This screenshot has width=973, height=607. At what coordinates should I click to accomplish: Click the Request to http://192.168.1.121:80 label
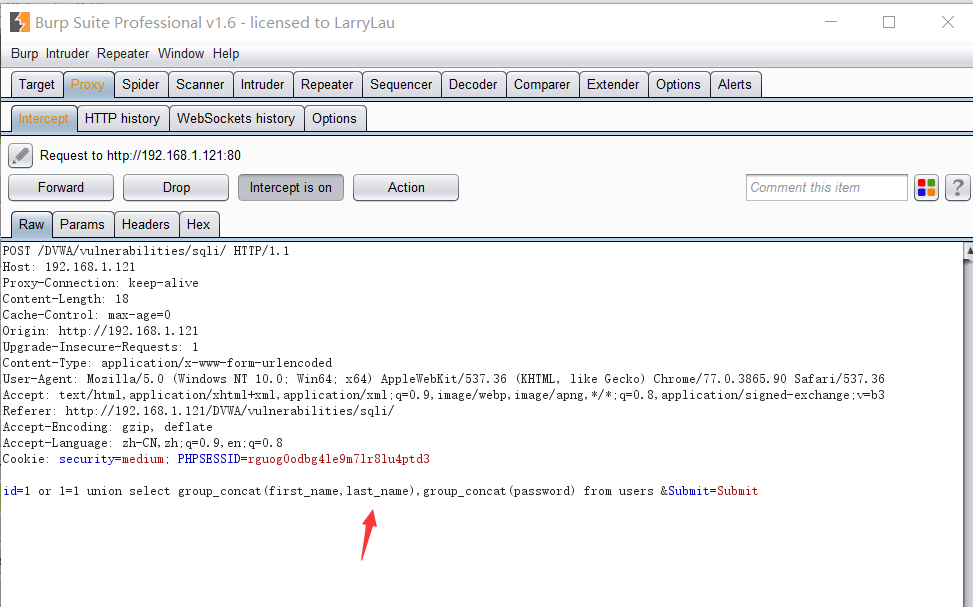point(140,155)
